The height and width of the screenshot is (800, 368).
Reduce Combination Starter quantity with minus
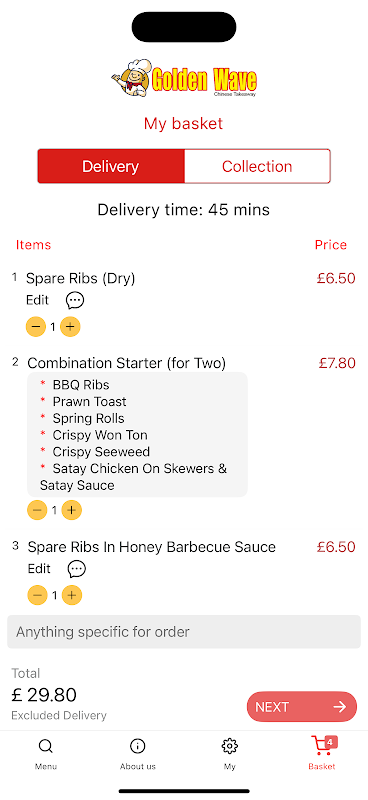[37, 510]
